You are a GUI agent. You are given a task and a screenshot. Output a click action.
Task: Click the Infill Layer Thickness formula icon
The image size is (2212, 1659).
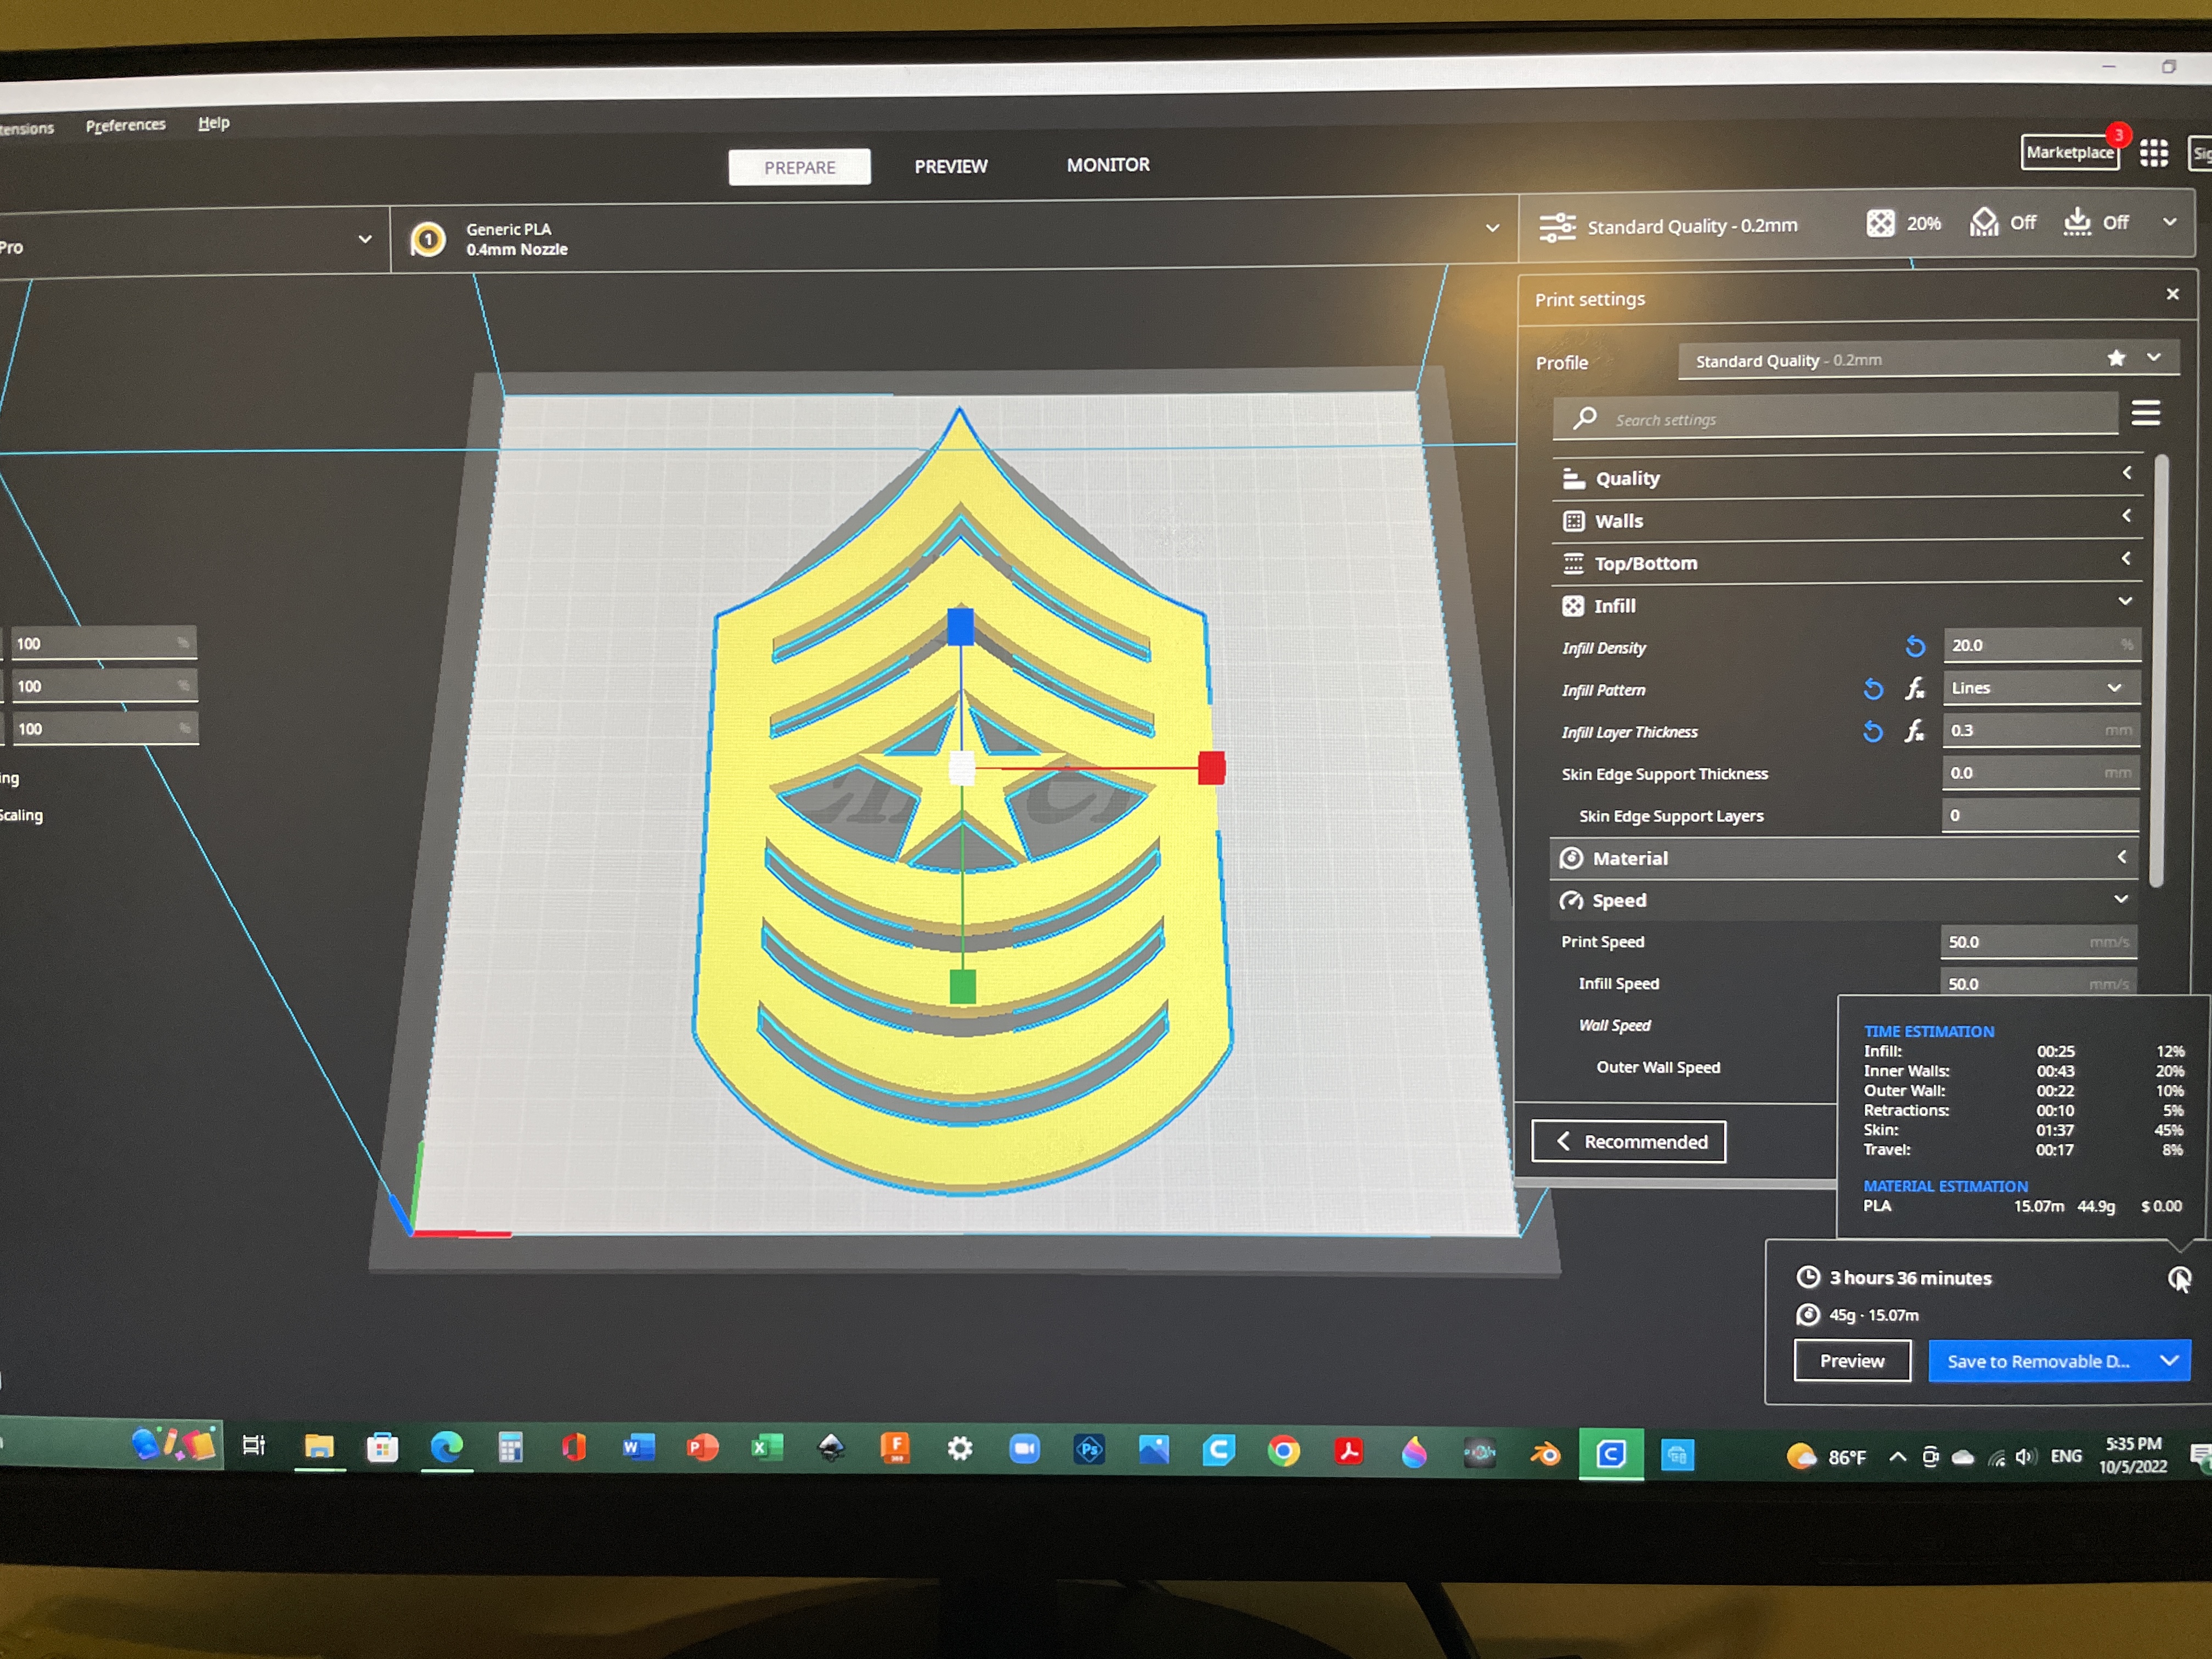pos(1914,731)
